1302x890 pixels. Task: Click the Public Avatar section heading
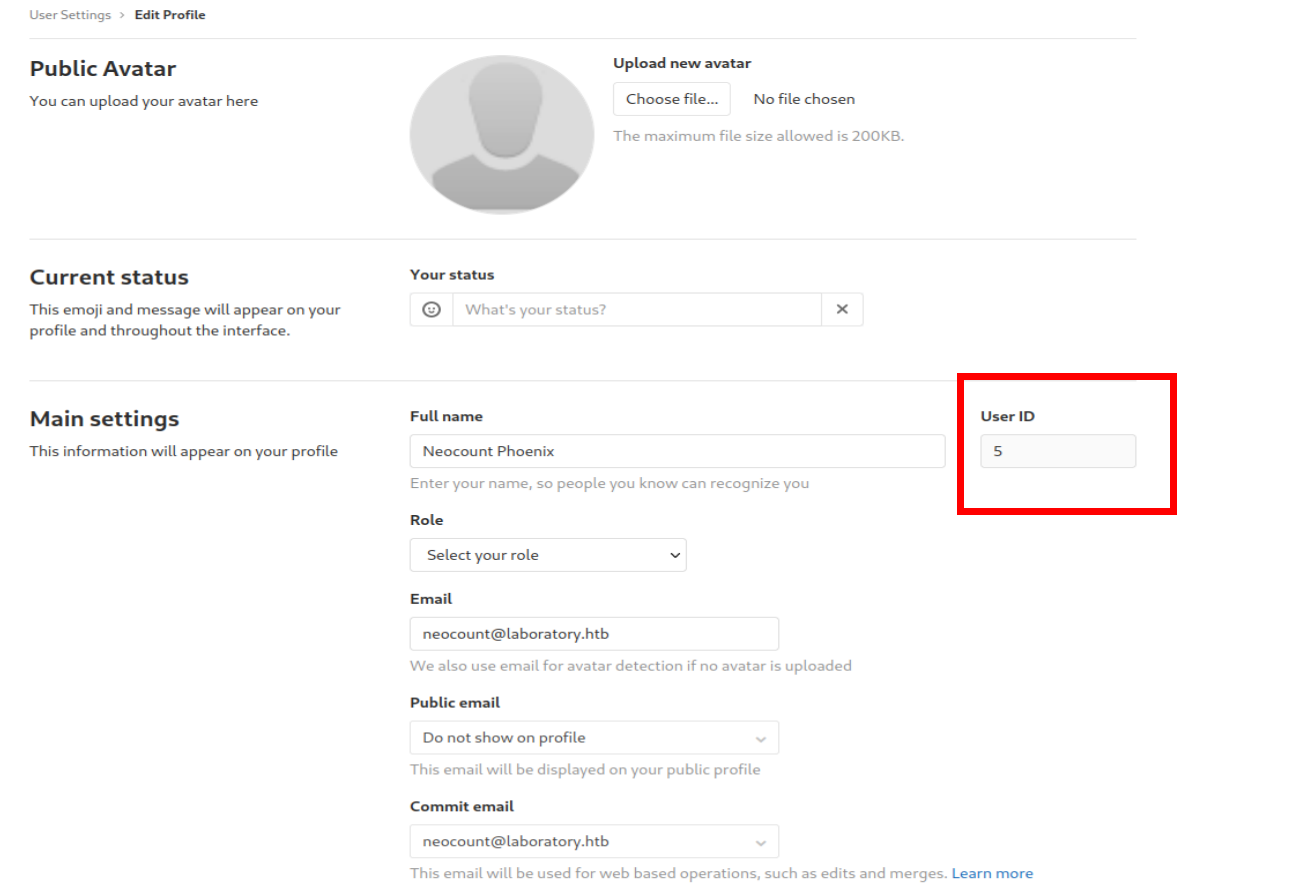(x=103, y=69)
